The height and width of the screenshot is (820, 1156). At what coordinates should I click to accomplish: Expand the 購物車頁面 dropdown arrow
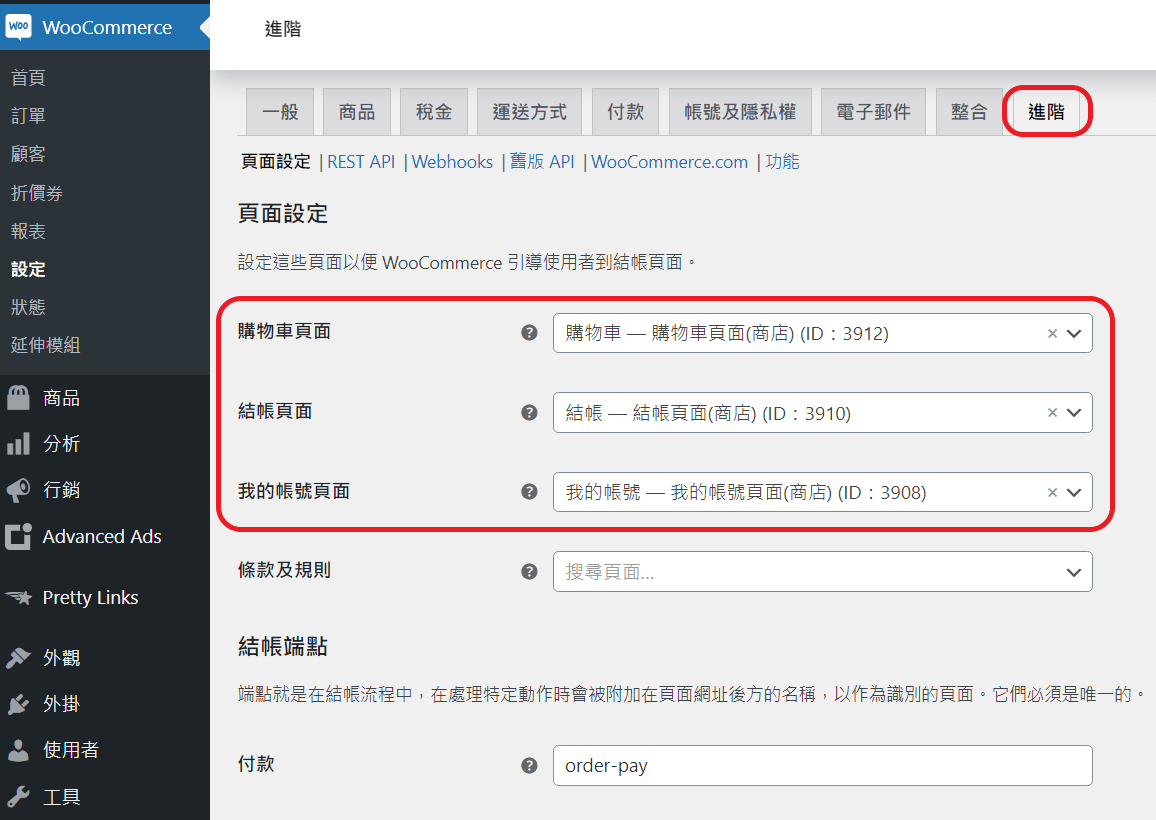pyautogui.click(x=1074, y=333)
